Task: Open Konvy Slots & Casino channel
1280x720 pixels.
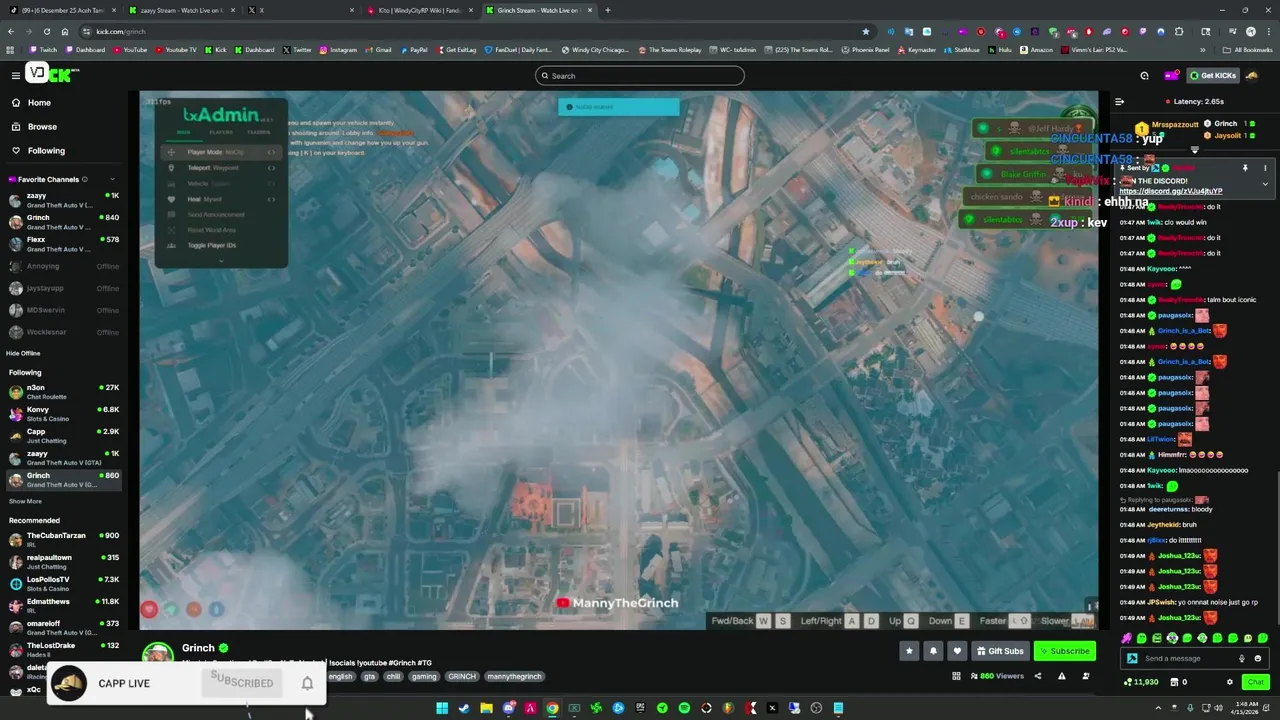Action: pyautogui.click(x=64, y=414)
